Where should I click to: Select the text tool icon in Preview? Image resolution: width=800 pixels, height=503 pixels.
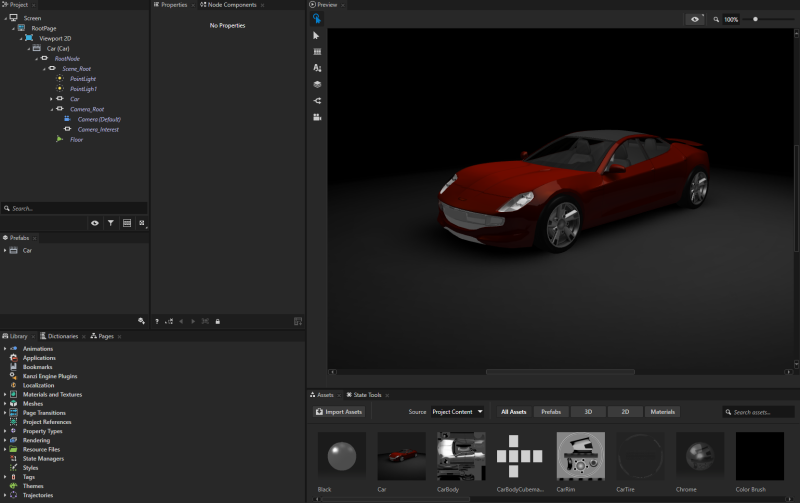[317, 68]
